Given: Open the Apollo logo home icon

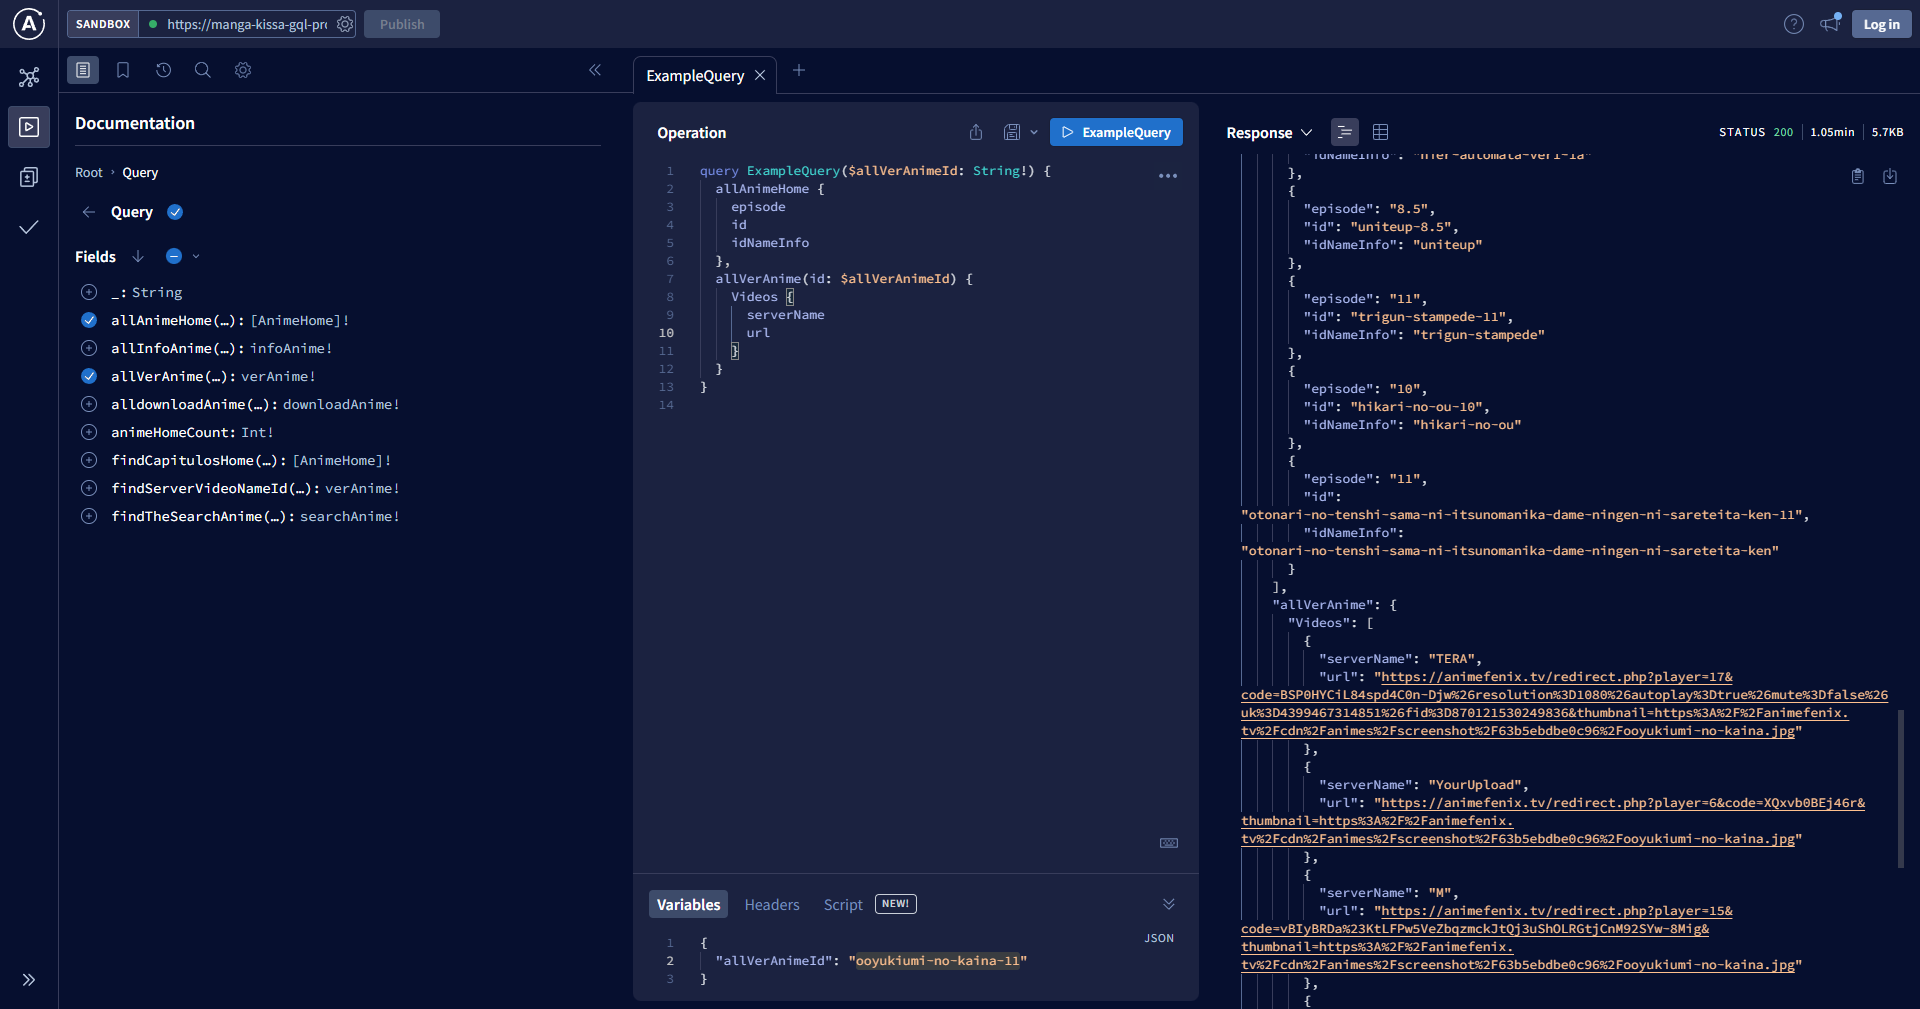Looking at the screenshot, I should click(29, 24).
